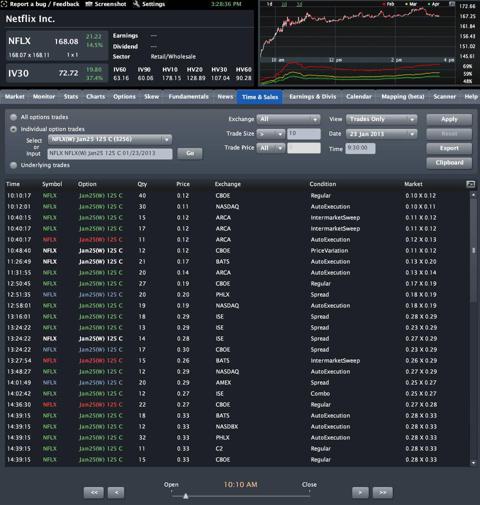Go to previous page with < button

116,492
